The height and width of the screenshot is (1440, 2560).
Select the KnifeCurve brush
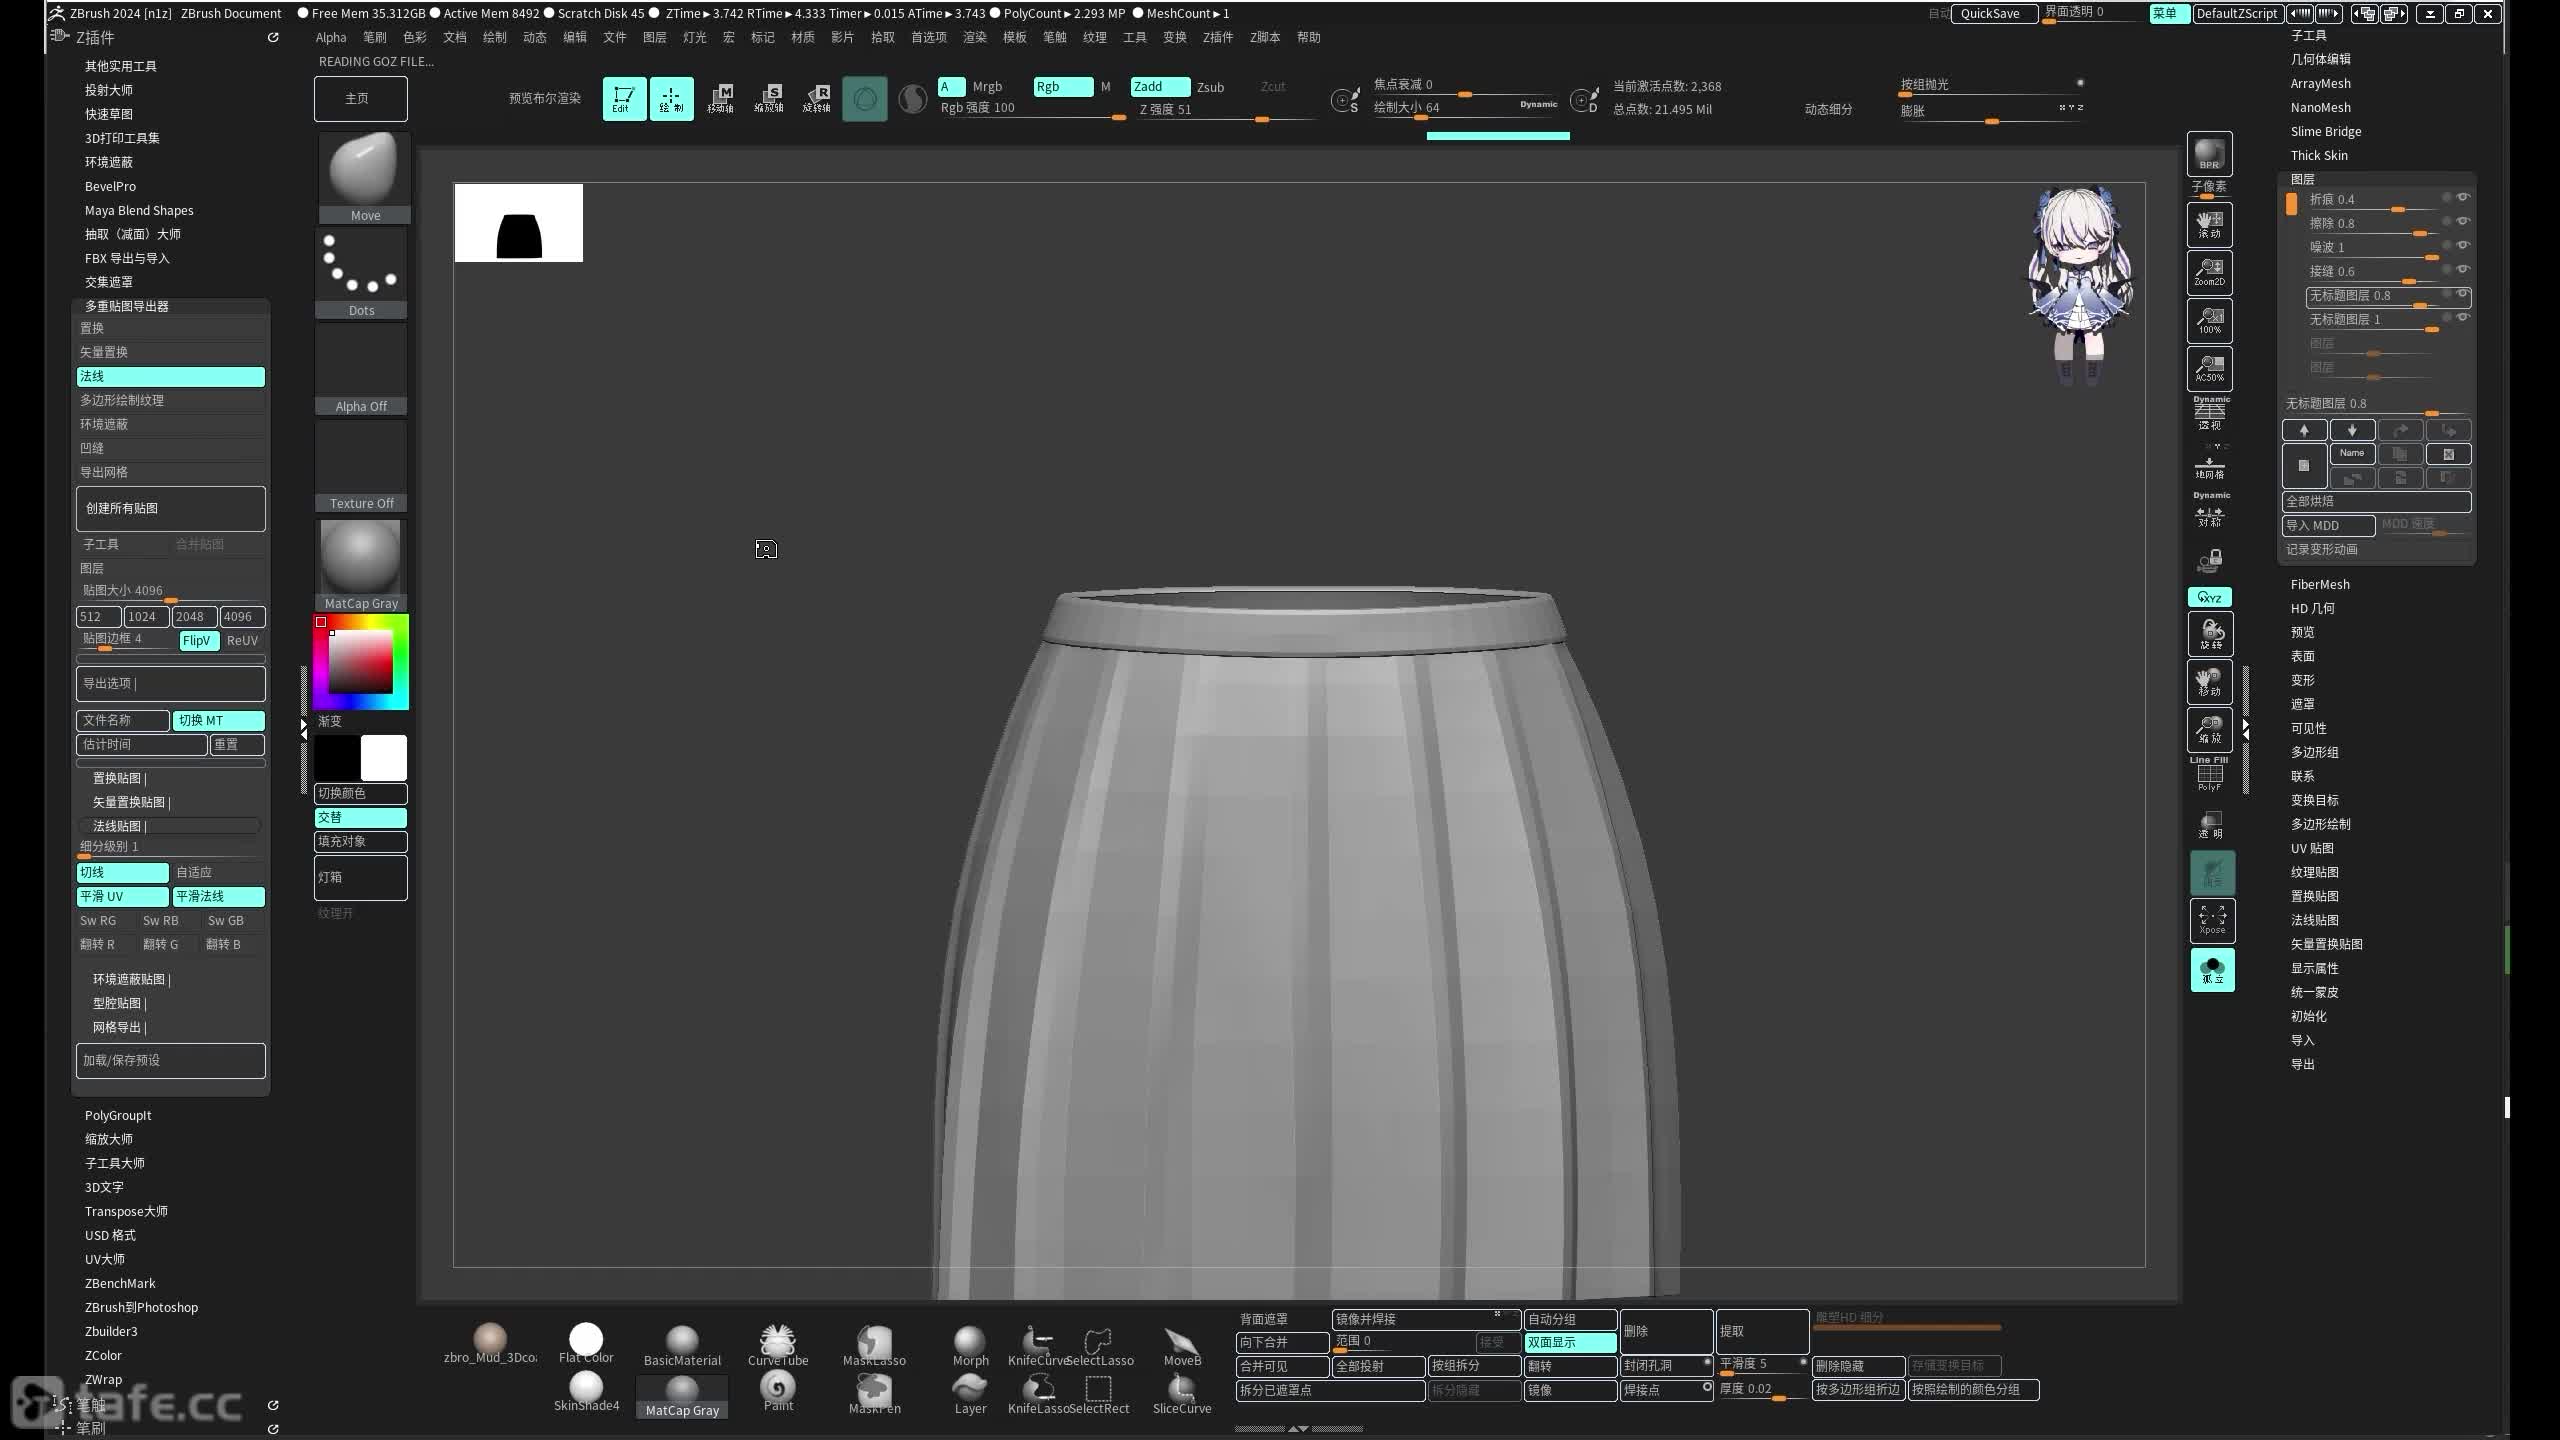tap(1039, 1345)
